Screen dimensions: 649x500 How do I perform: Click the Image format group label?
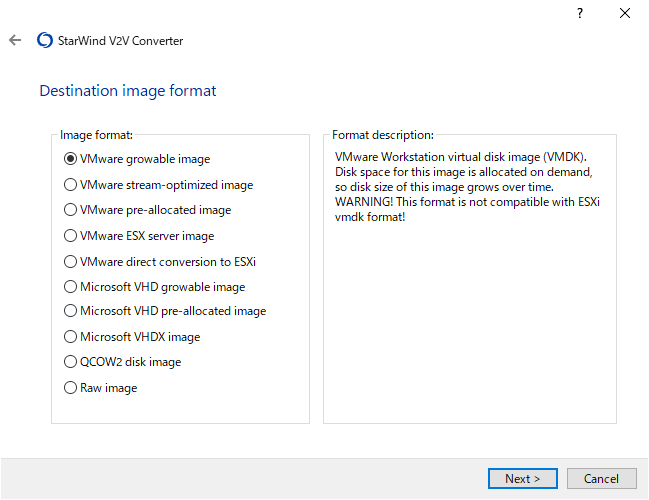[96, 135]
